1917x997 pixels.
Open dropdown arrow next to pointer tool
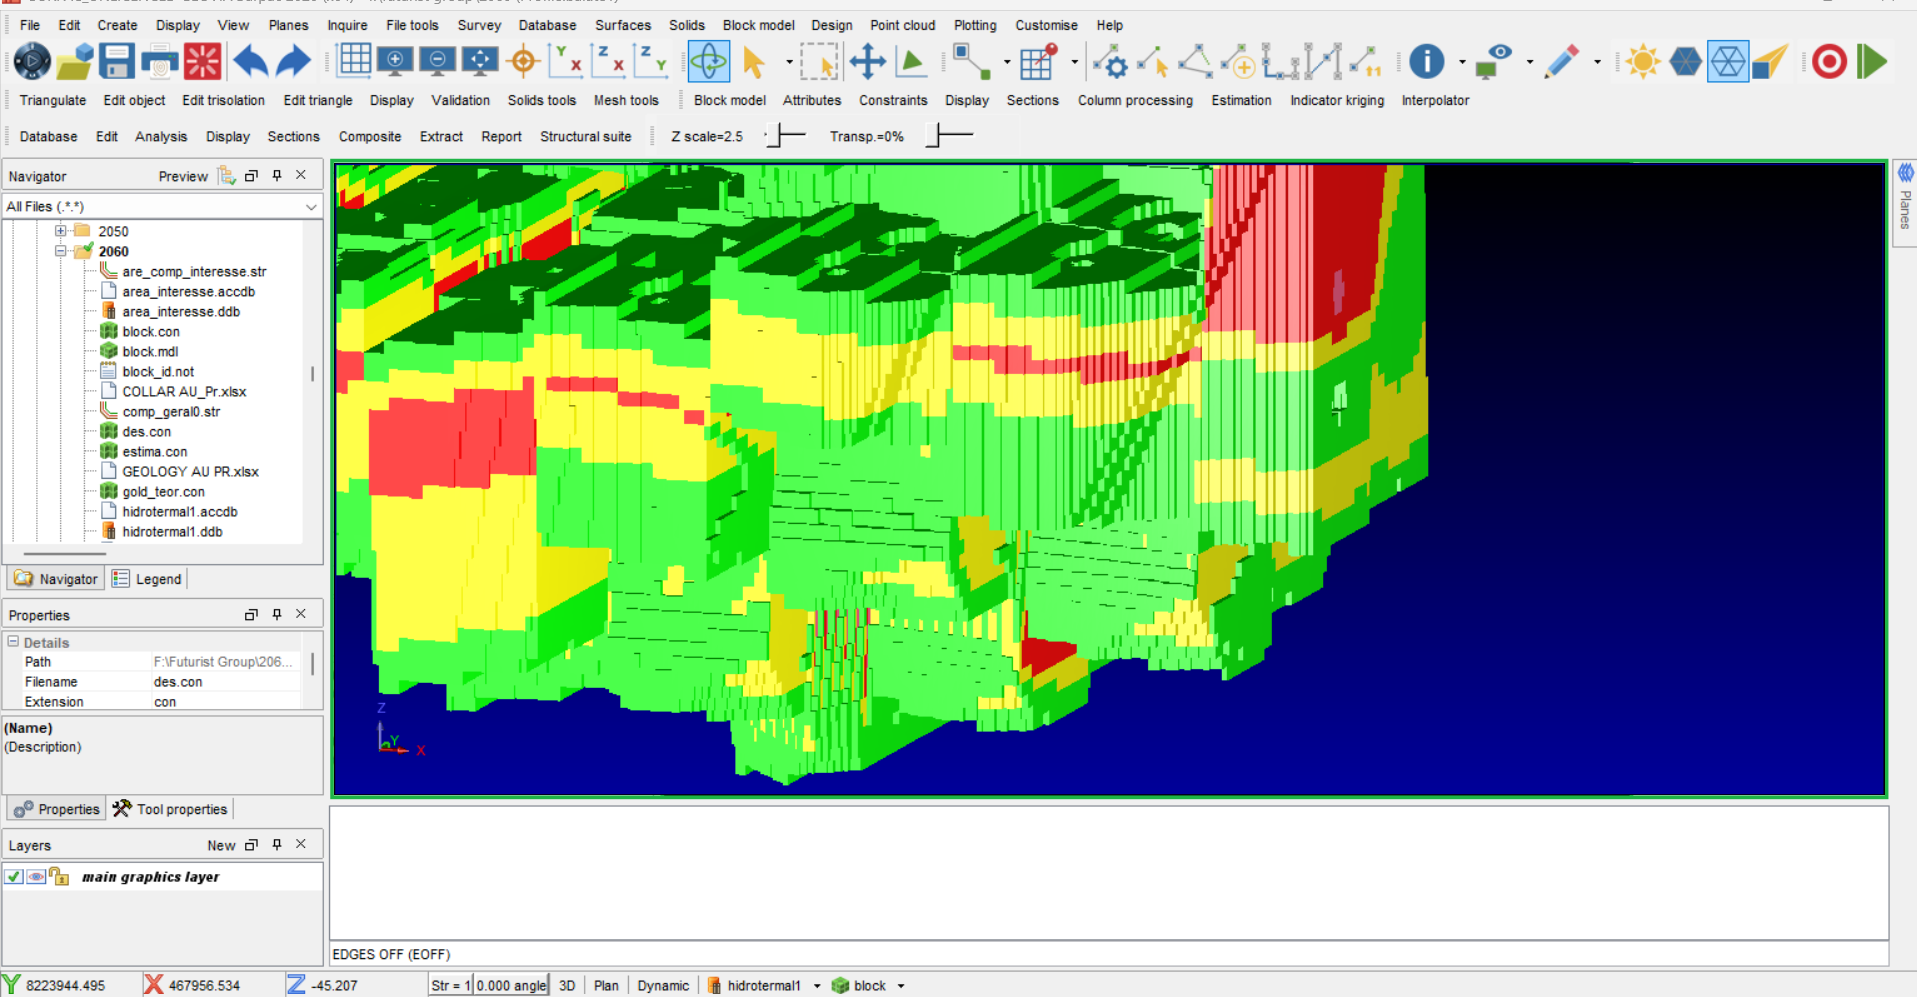coord(789,62)
